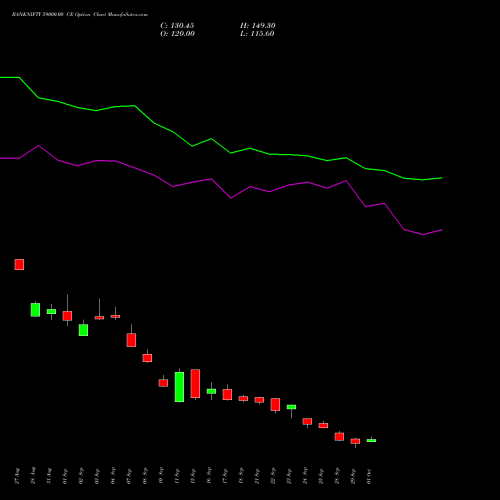The image size is (500, 500).
Task: Select the close value C: 130.45
Action: click(177, 26)
